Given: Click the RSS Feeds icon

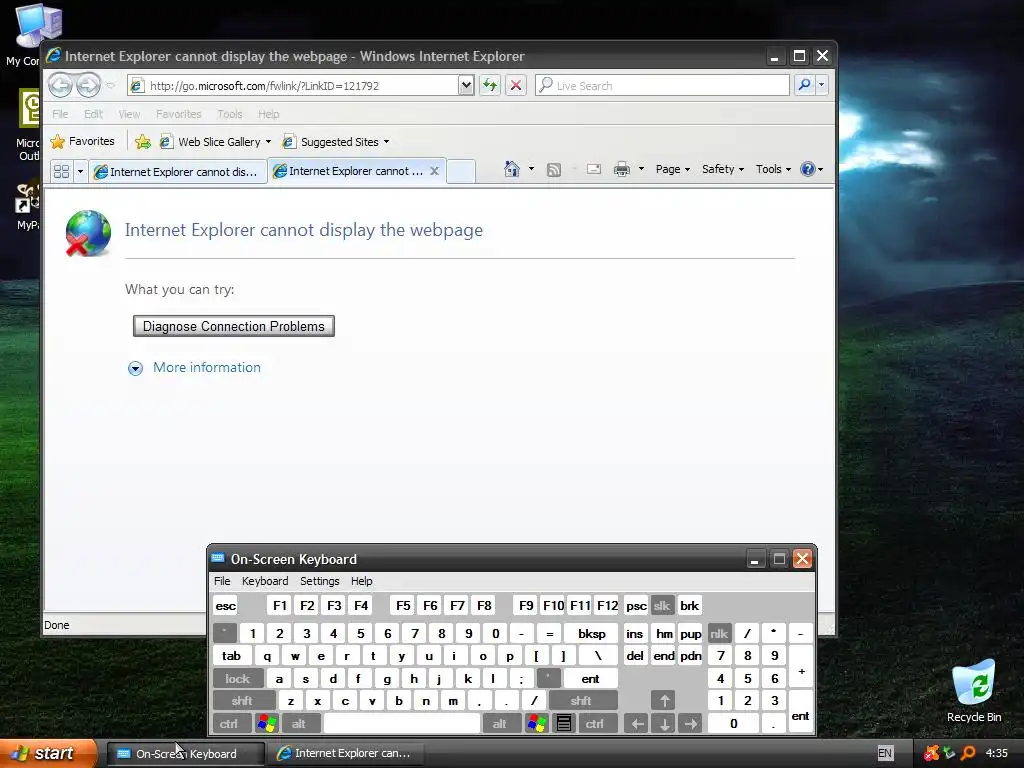Looking at the screenshot, I should (554, 170).
